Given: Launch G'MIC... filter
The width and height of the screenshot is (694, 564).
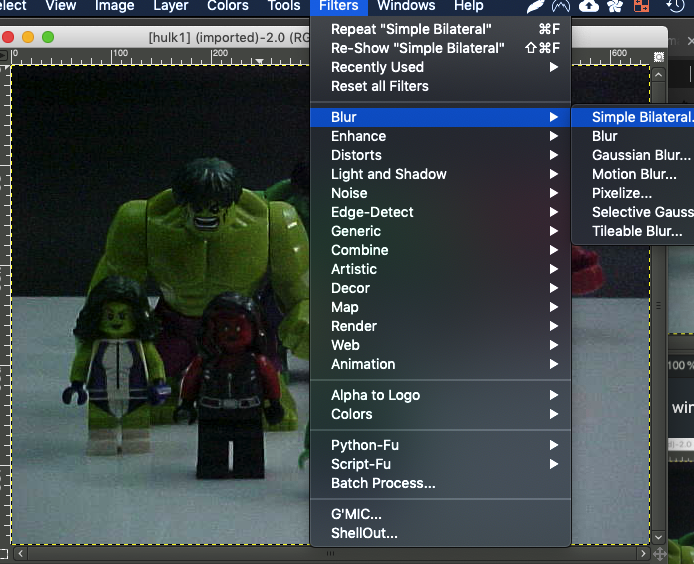Looking at the screenshot, I should click(440, 514).
